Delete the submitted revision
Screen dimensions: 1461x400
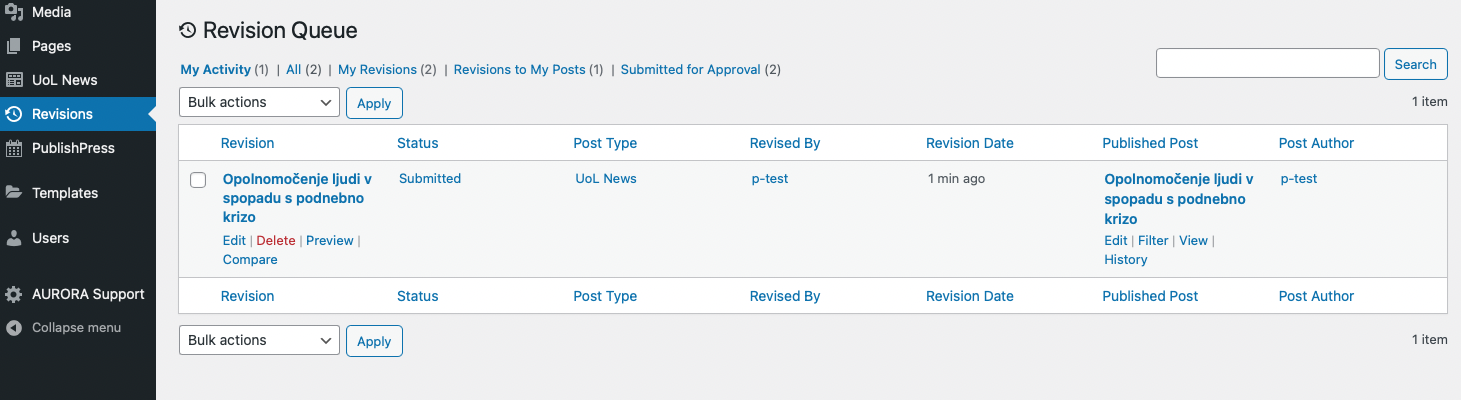point(276,241)
